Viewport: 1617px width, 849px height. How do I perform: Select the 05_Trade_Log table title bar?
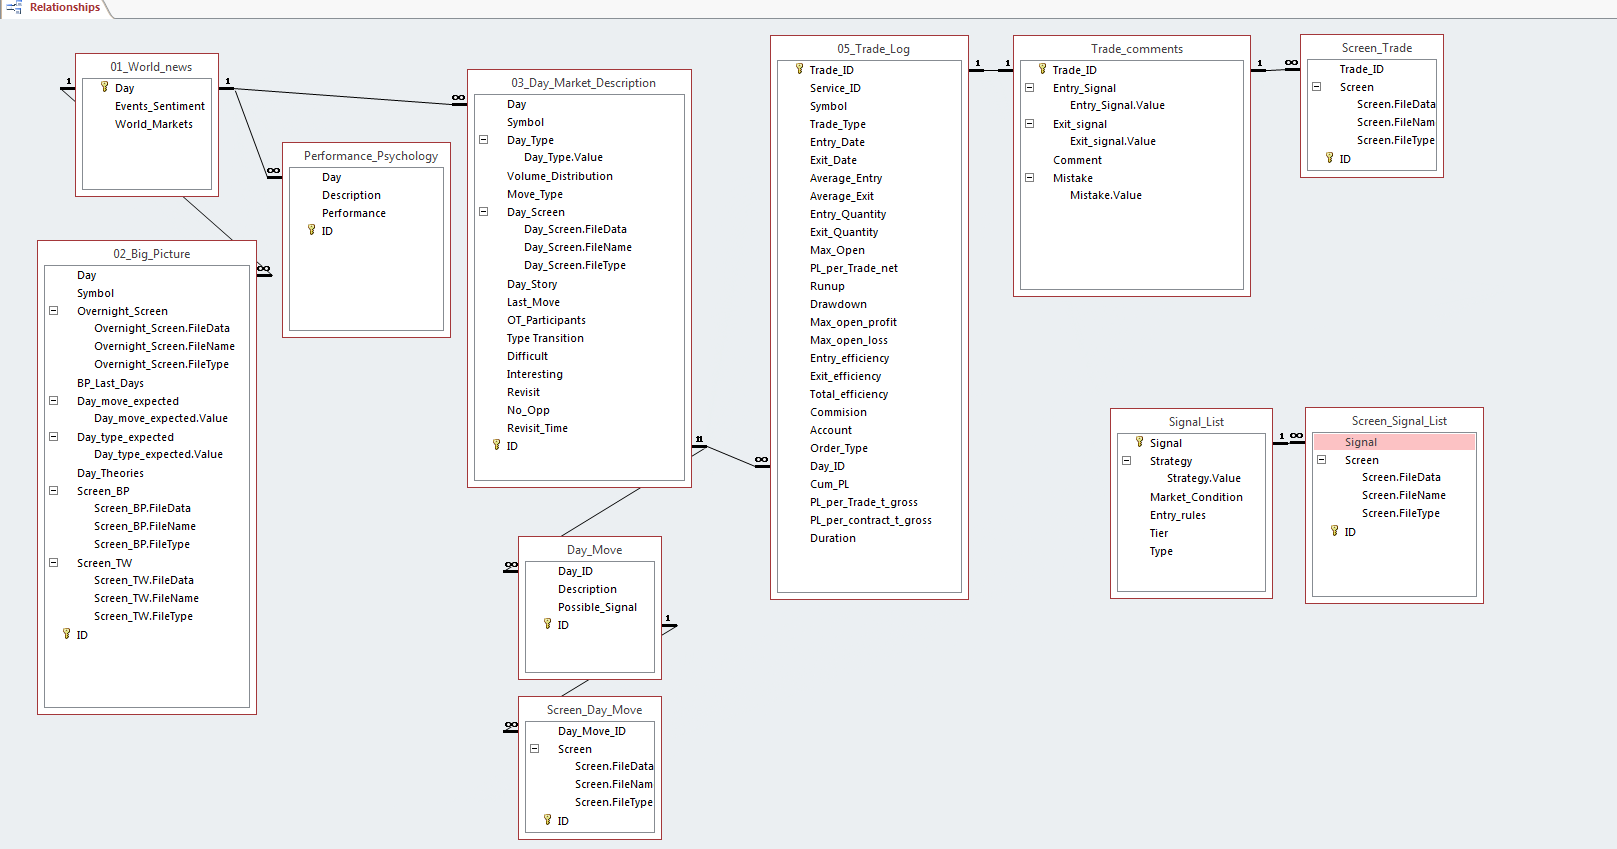point(869,48)
